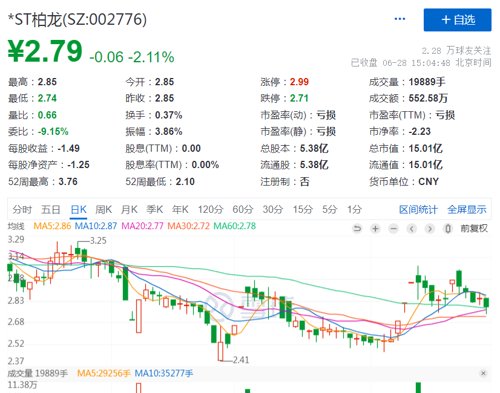Zoom out the chart with minus icon

394,229
